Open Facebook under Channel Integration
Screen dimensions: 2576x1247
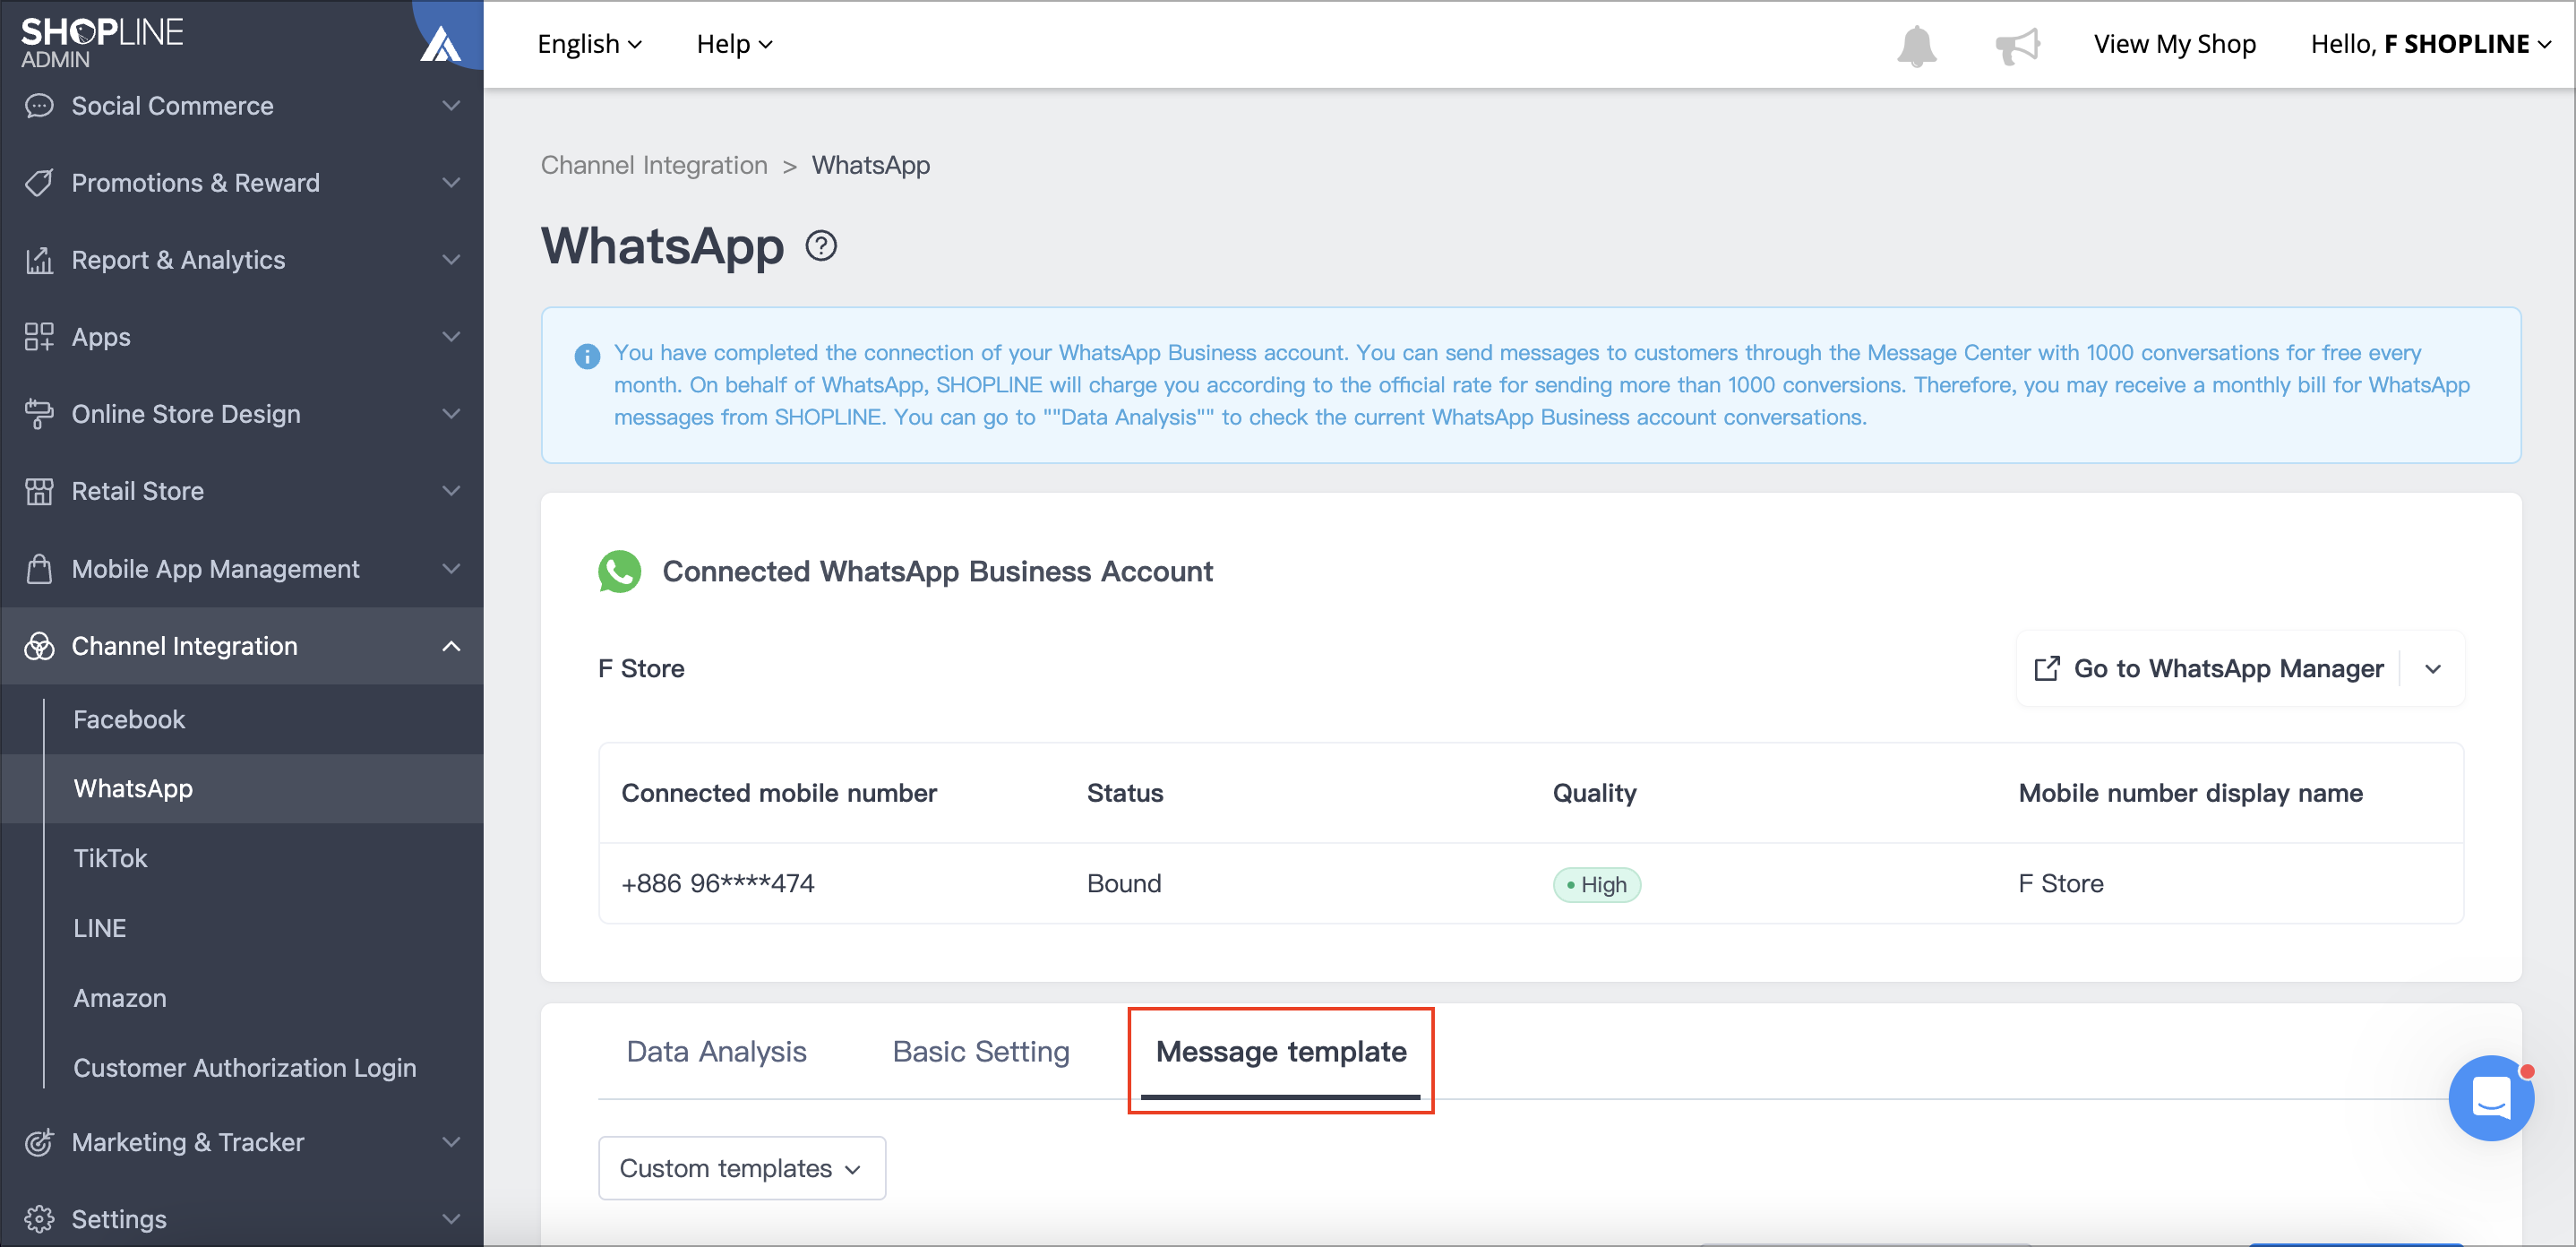coord(129,720)
